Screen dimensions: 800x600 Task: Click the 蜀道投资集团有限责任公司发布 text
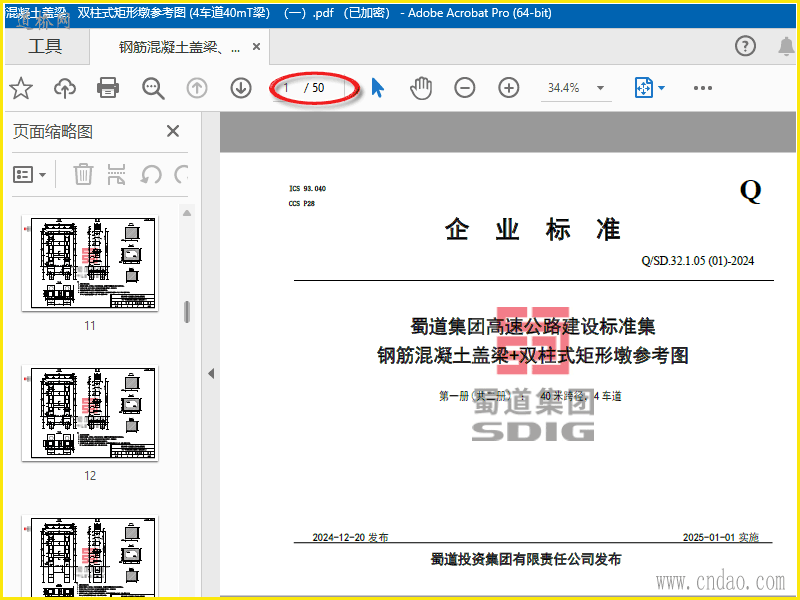526,560
